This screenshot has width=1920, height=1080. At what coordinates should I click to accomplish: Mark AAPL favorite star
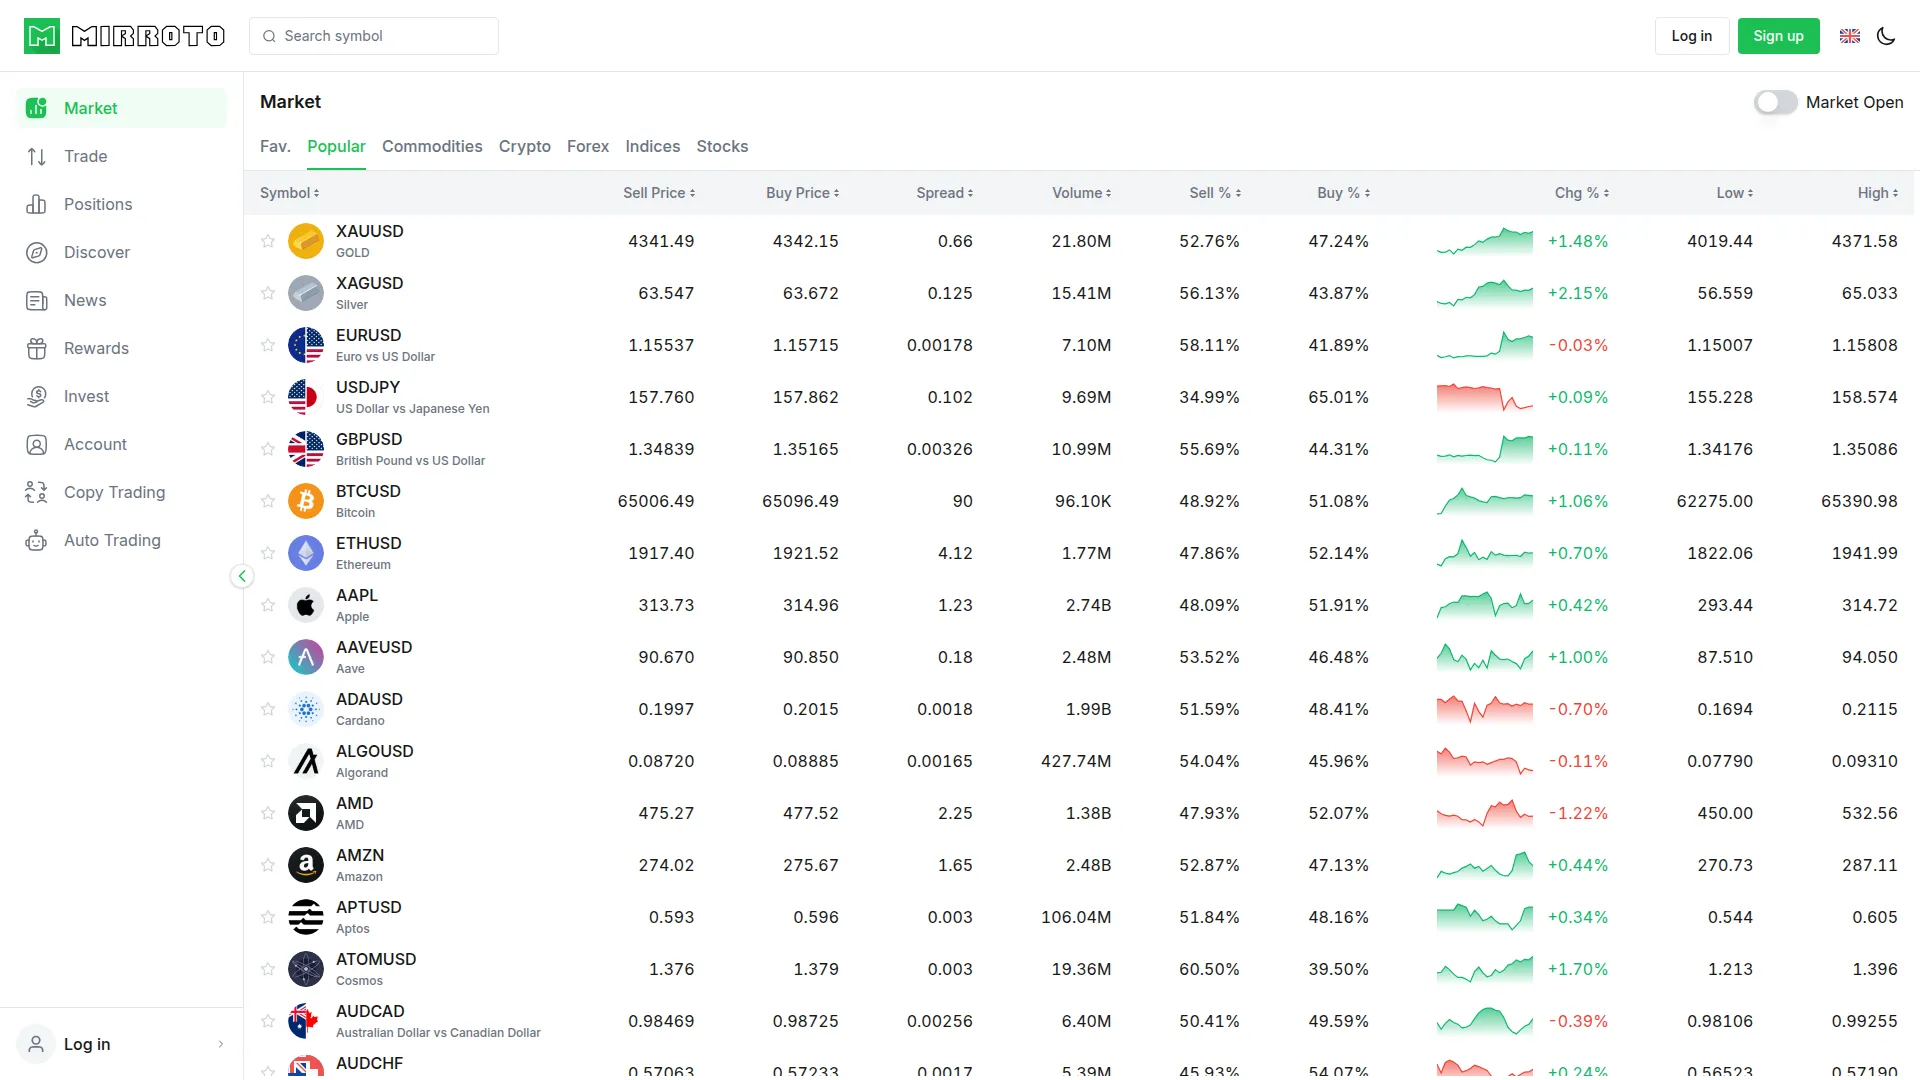(268, 605)
